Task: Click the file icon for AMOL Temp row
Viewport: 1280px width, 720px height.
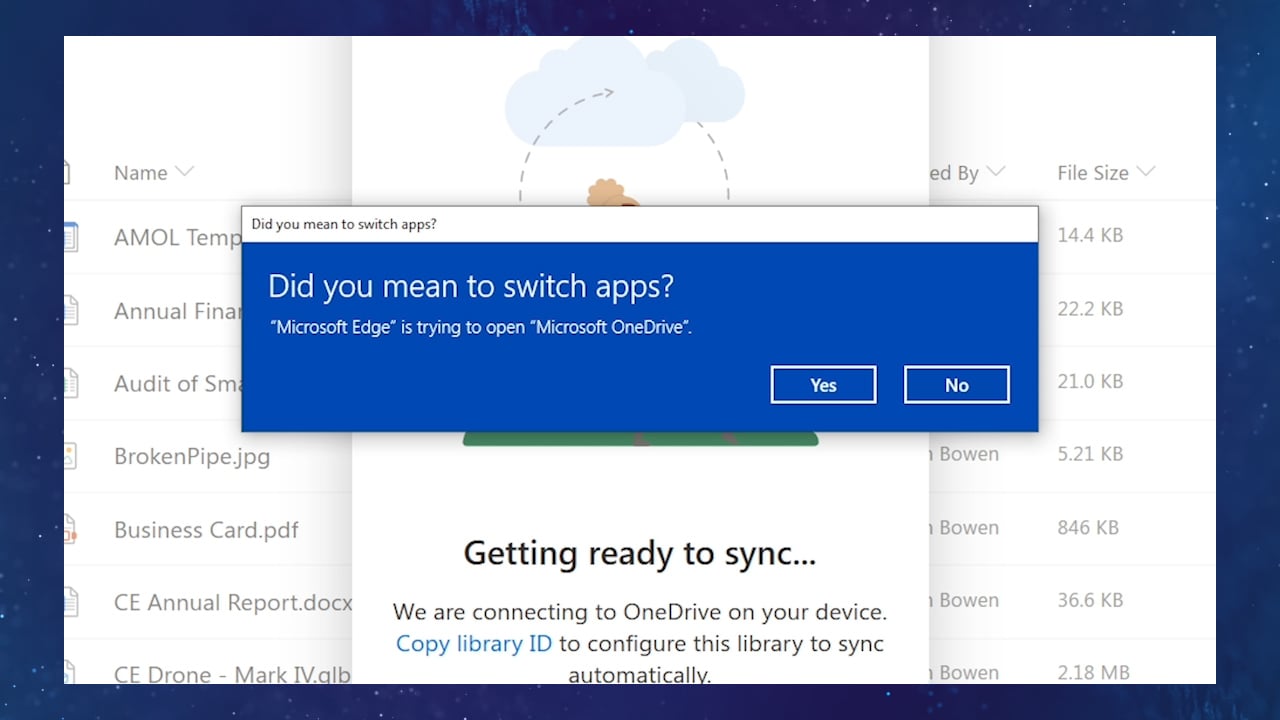Action: tap(70, 237)
